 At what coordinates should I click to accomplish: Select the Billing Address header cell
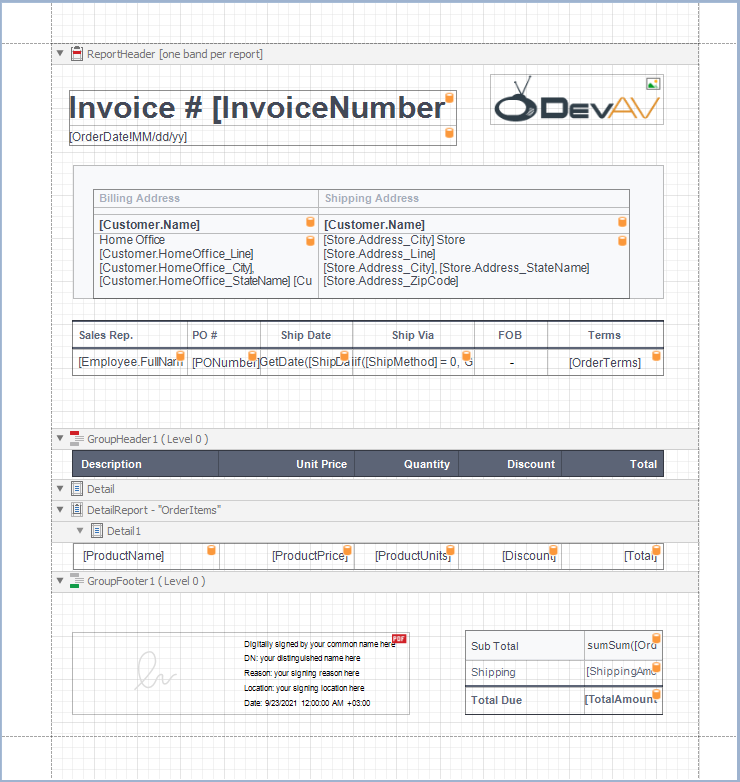coord(206,199)
